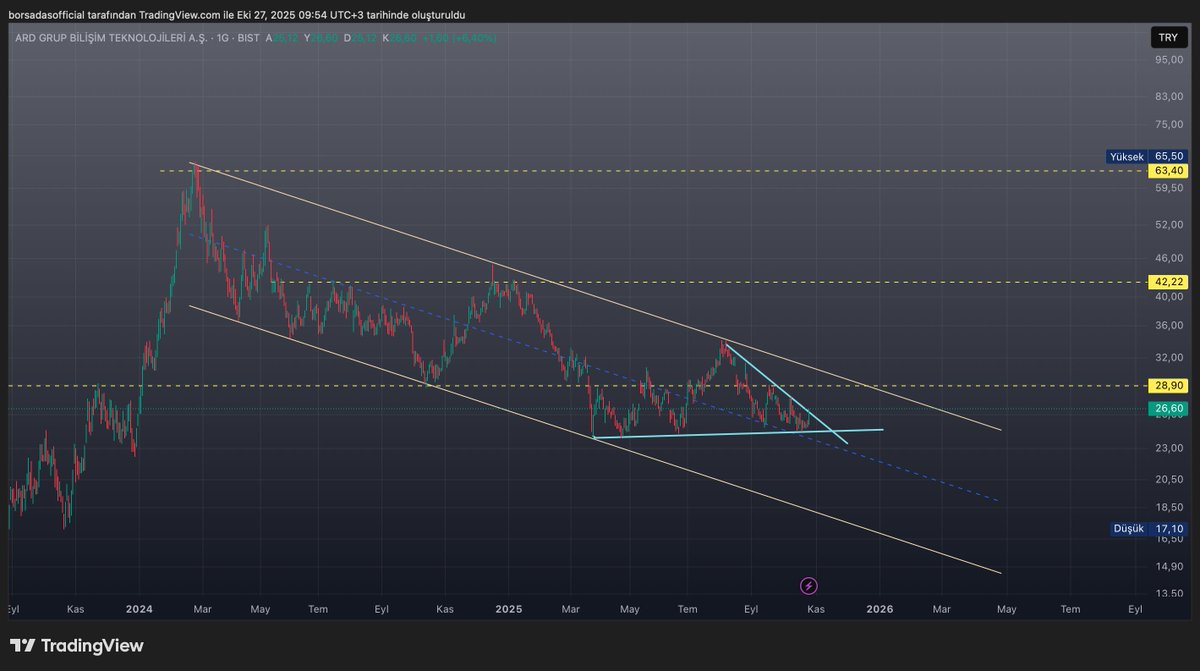Click the 2024 label on time axis

click(x=139, y=608)
